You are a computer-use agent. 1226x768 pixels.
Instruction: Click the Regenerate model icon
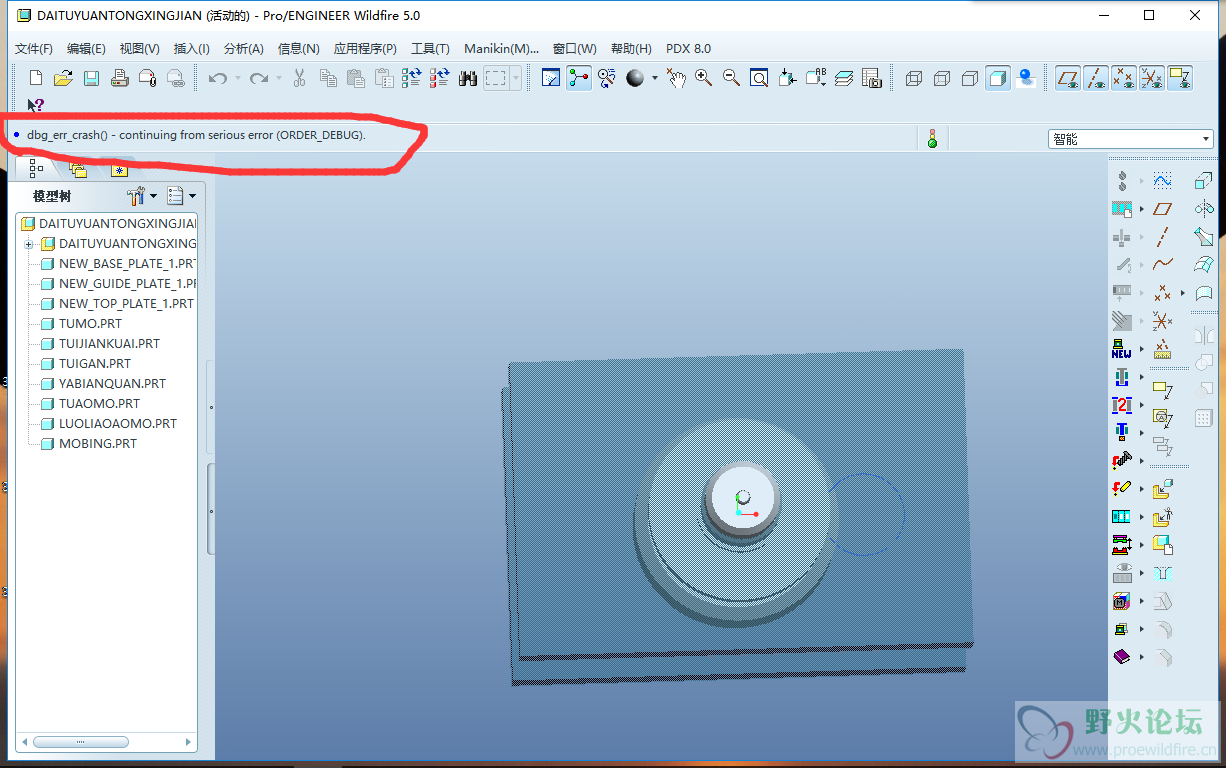(411, 78)
